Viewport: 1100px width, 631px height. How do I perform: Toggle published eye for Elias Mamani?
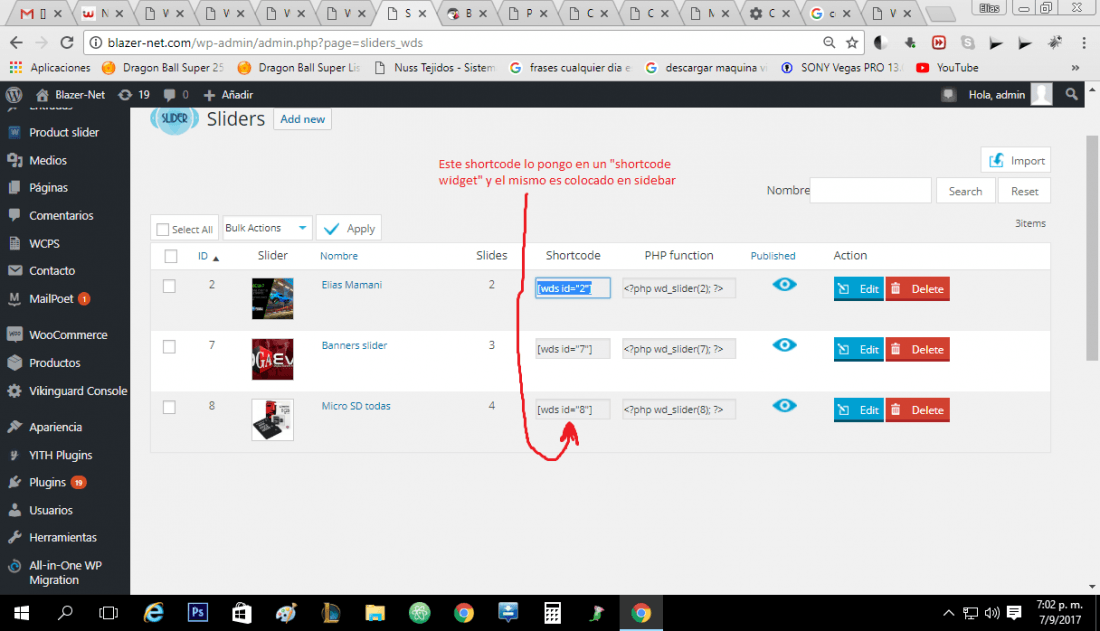pyautogui.click(x=784, y=284)
